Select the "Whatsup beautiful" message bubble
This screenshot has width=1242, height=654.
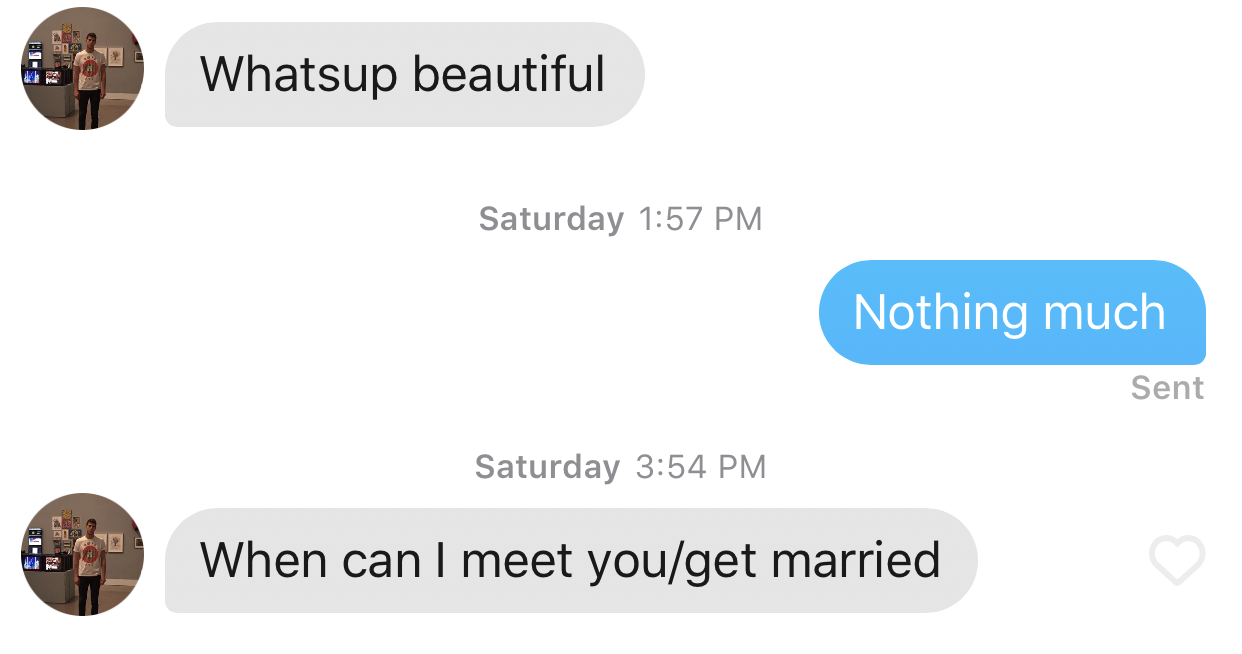(x=404, y=75)
